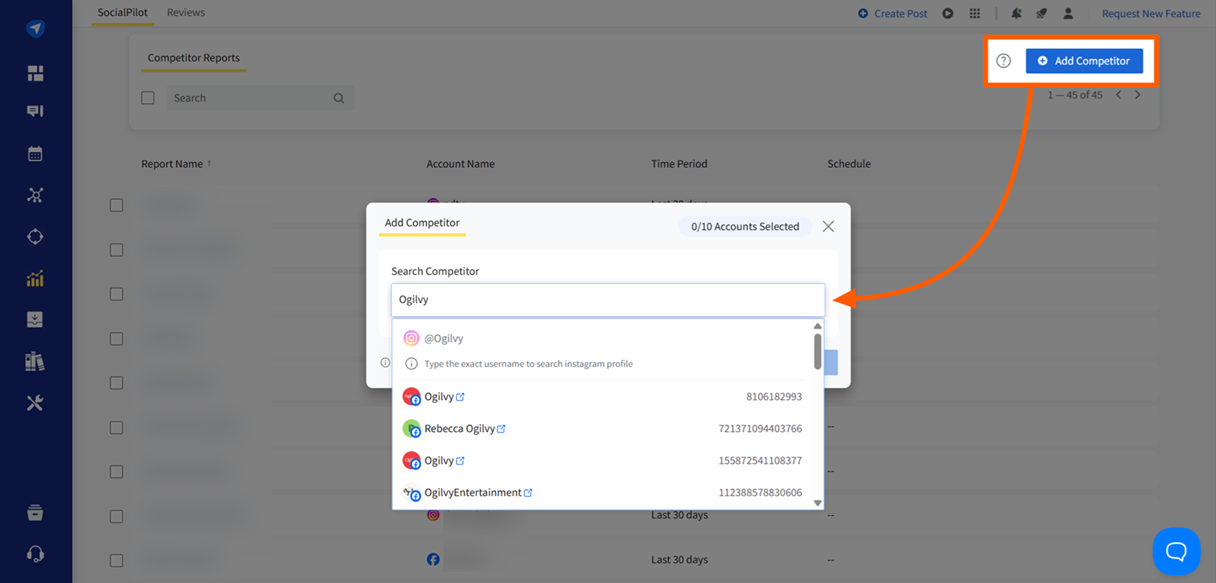
Task: Click the Search Competitor input field
Action: pyautogui.click(x=608, y=300)
